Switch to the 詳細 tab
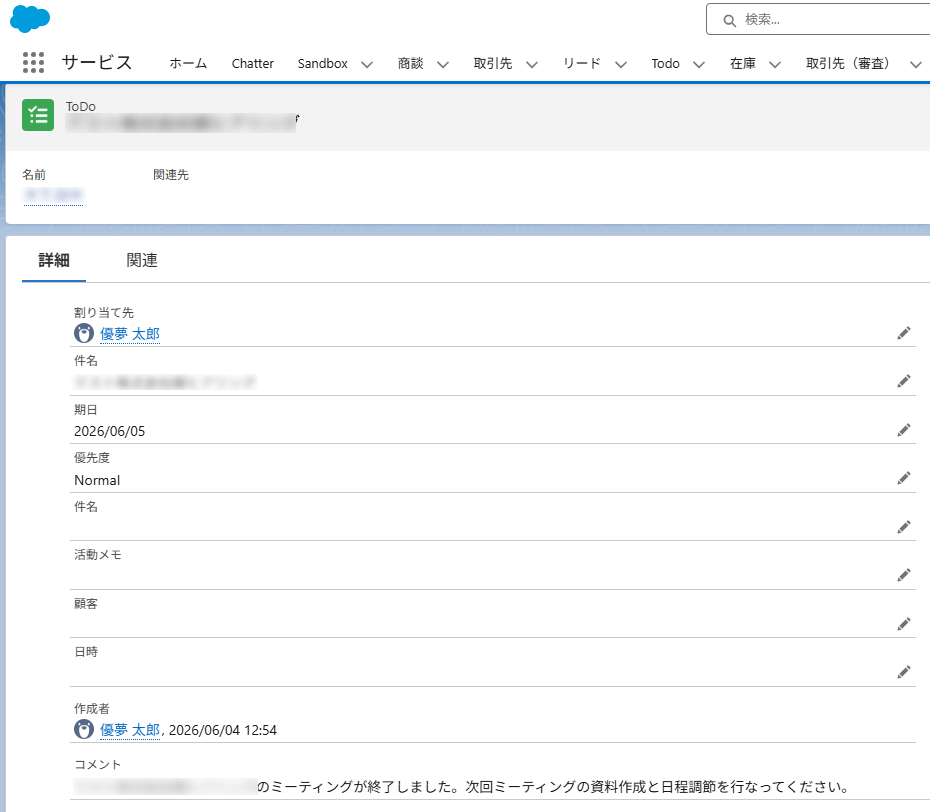Image resolution: width=930 pixels, height=812 pixels. click(54, 260)
